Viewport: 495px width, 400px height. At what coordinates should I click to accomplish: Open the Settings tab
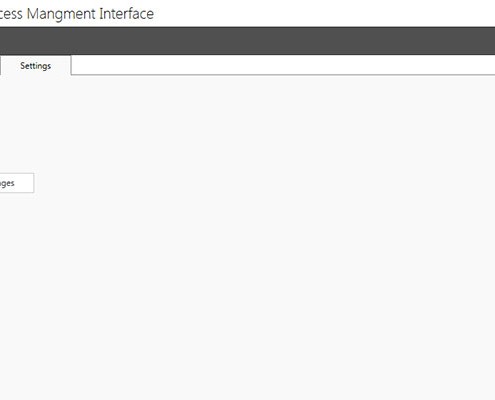[36, 65]
